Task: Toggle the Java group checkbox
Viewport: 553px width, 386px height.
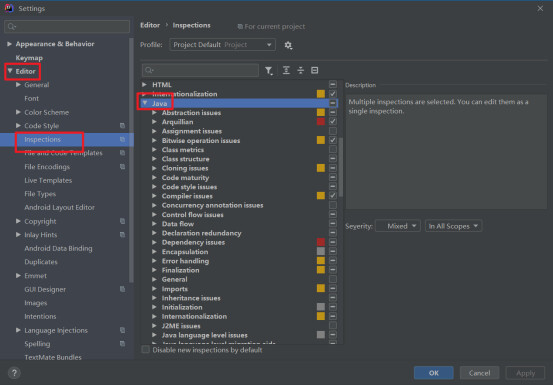Action: [333, 103]
